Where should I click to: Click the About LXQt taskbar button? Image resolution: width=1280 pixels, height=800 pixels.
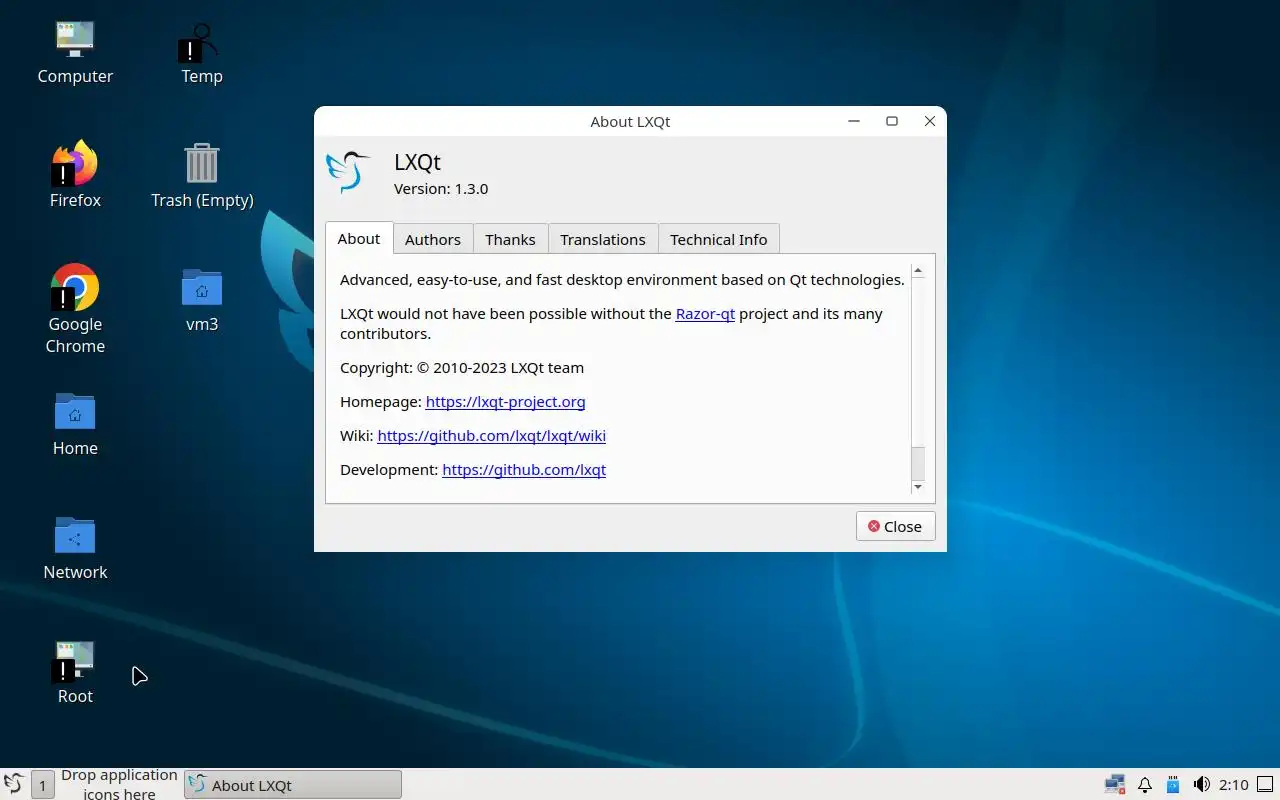(293, 785)
